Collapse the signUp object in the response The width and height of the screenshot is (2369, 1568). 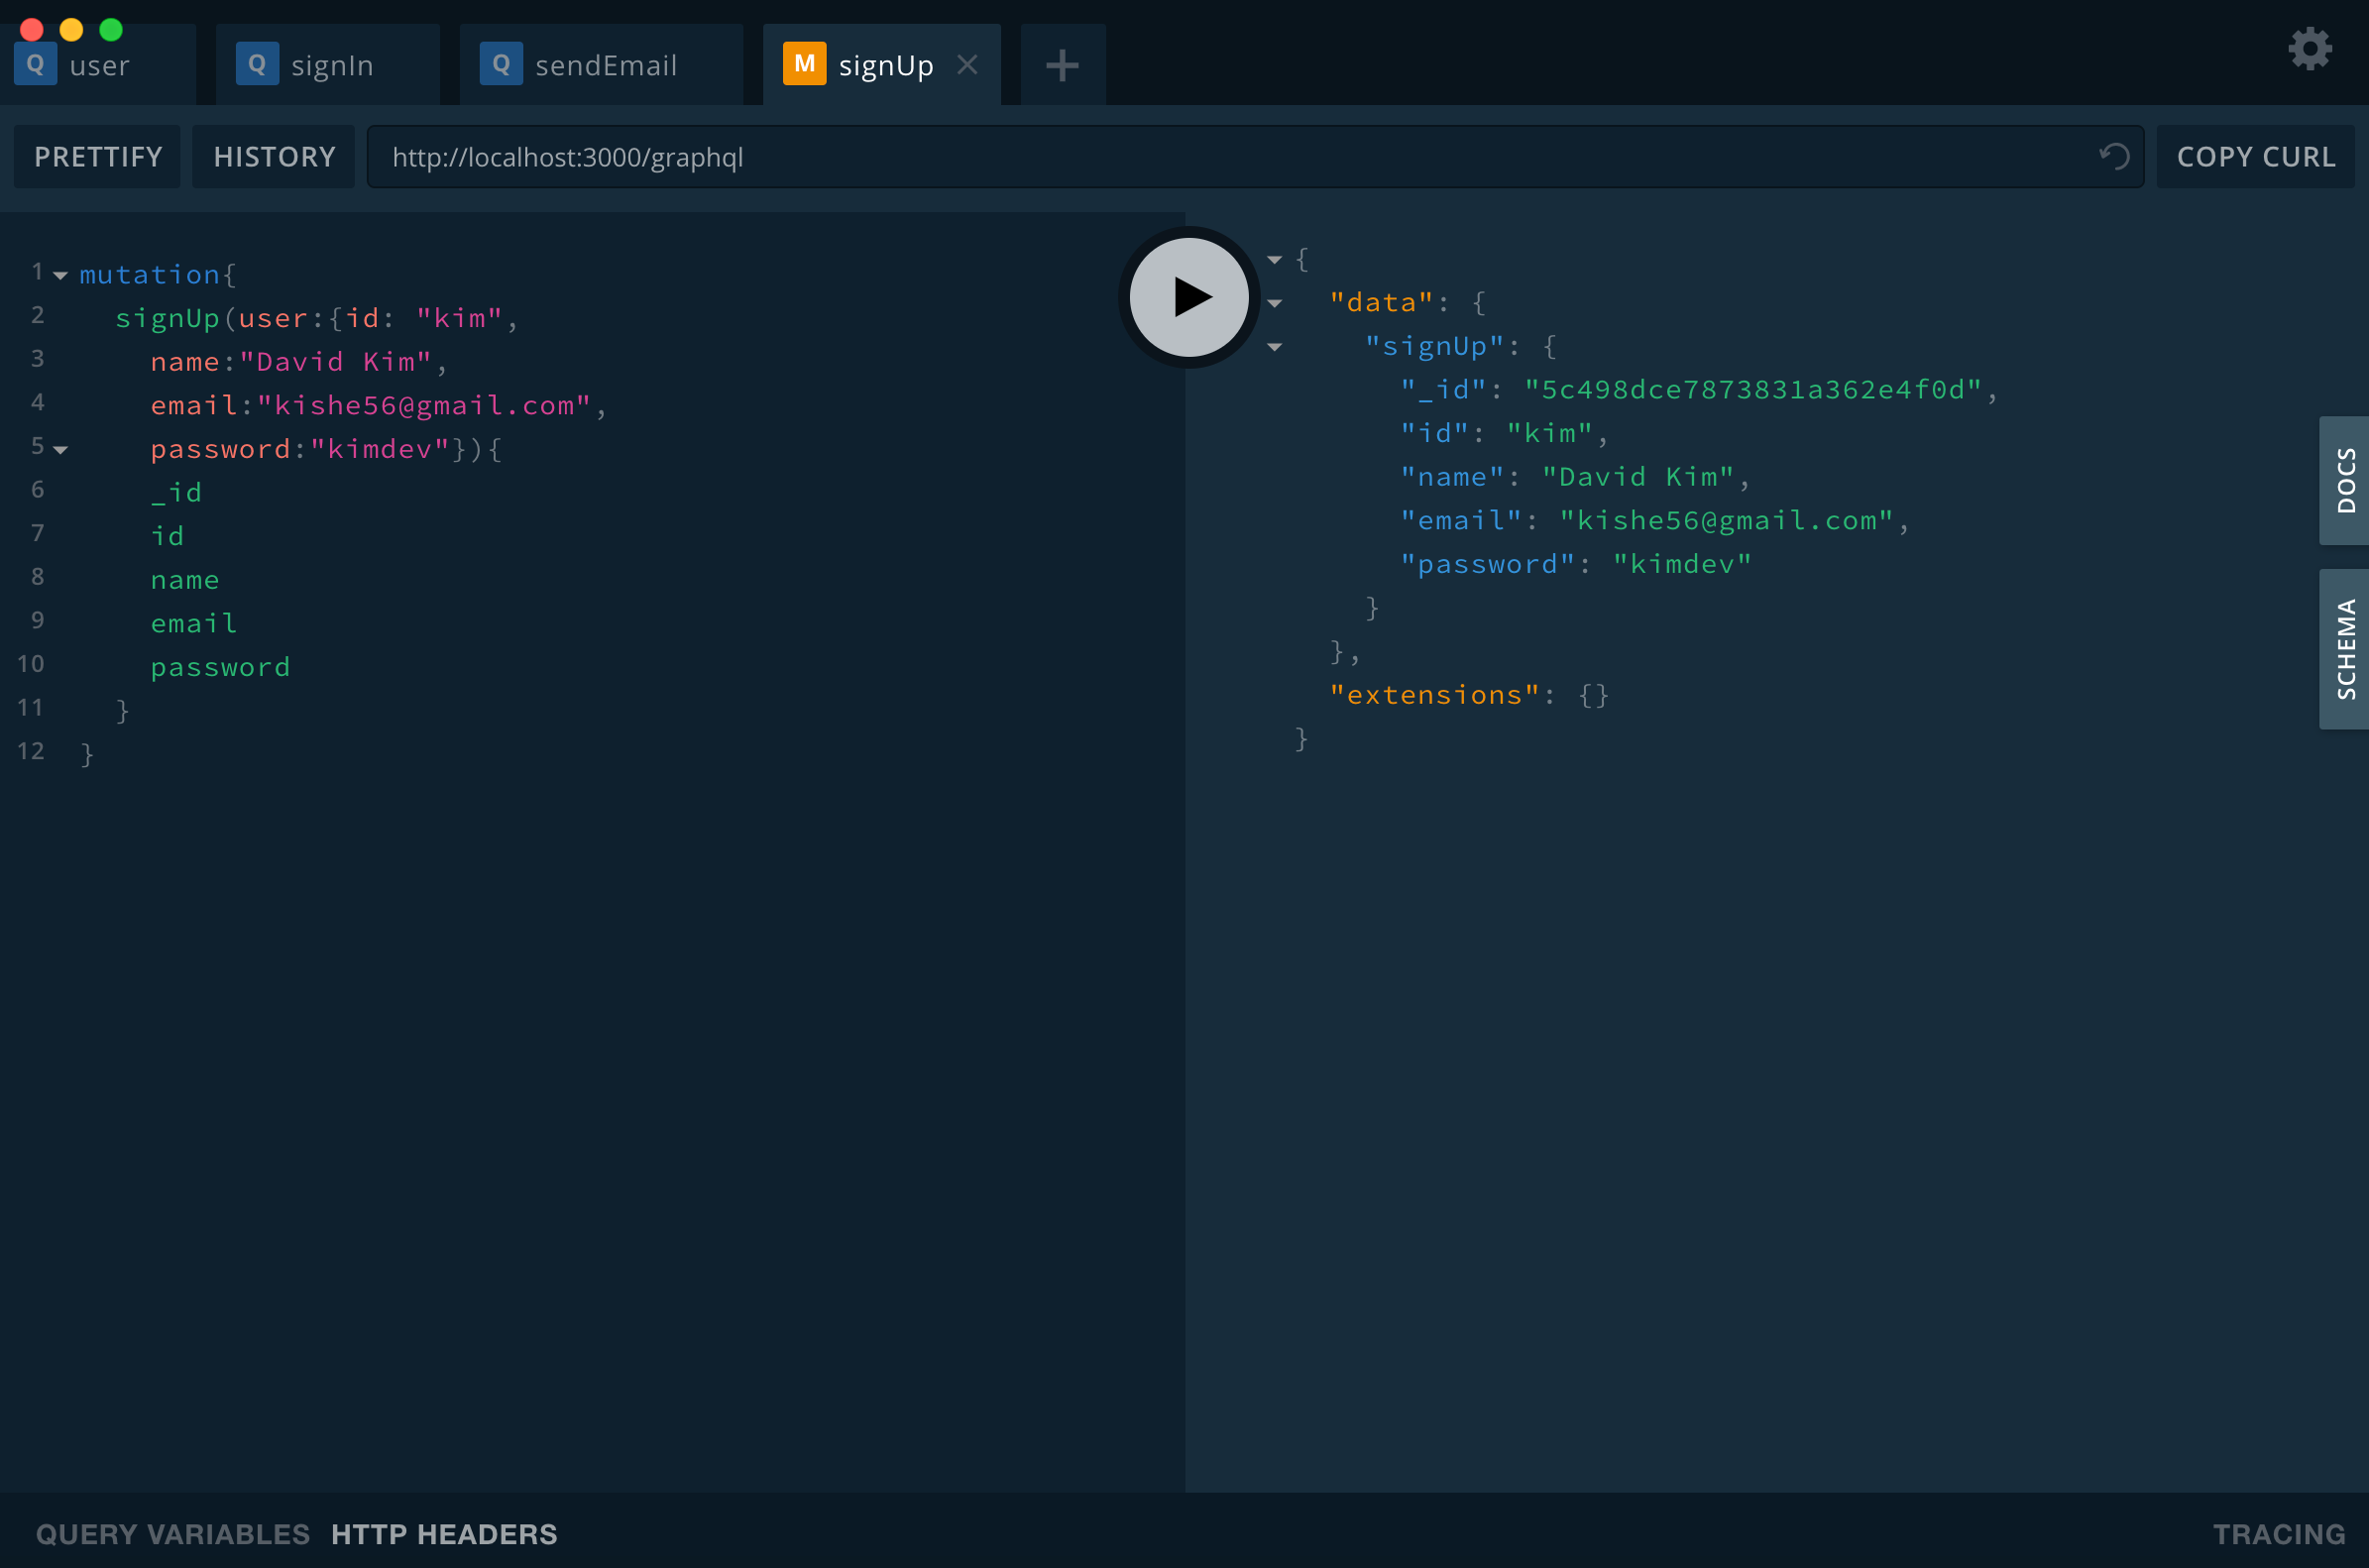point(1274,347)
